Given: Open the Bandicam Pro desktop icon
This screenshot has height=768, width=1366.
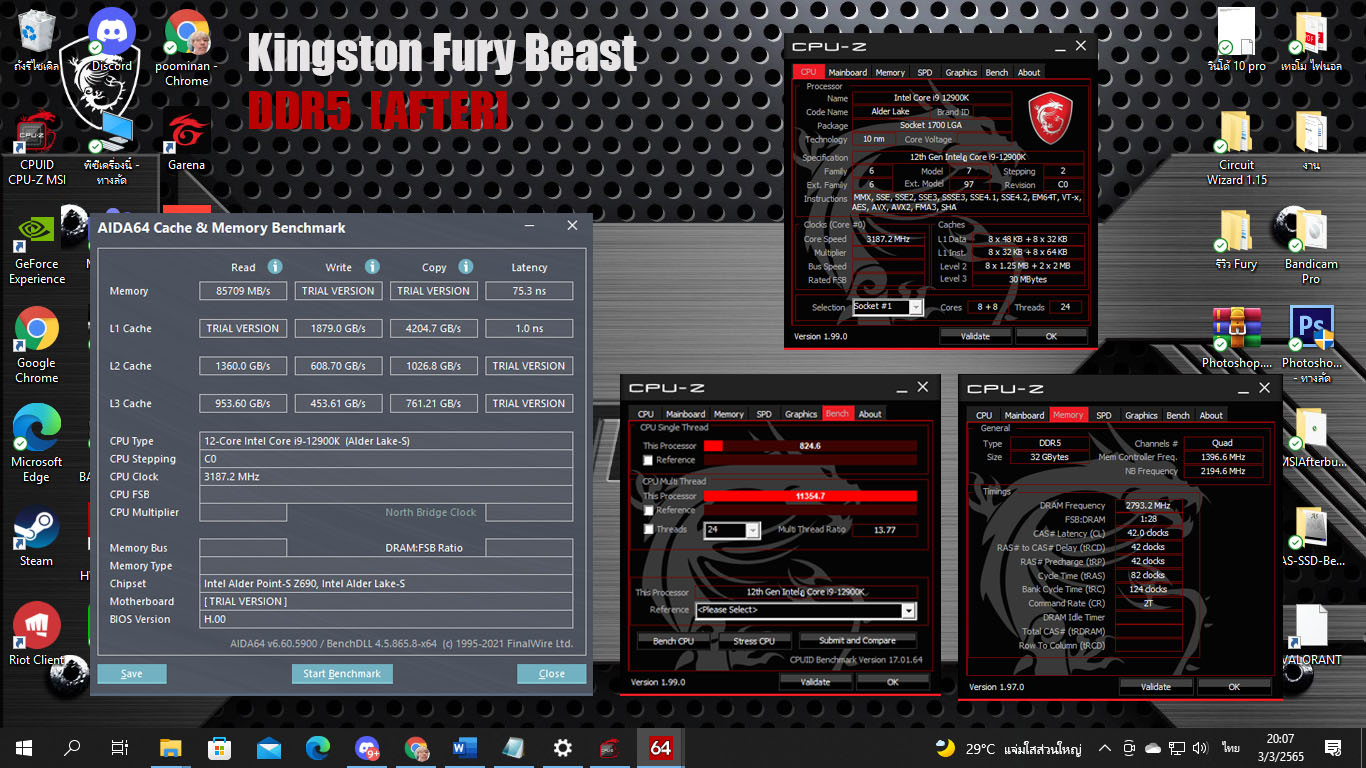Looking at the screenshot, I should pos(1310,232).
